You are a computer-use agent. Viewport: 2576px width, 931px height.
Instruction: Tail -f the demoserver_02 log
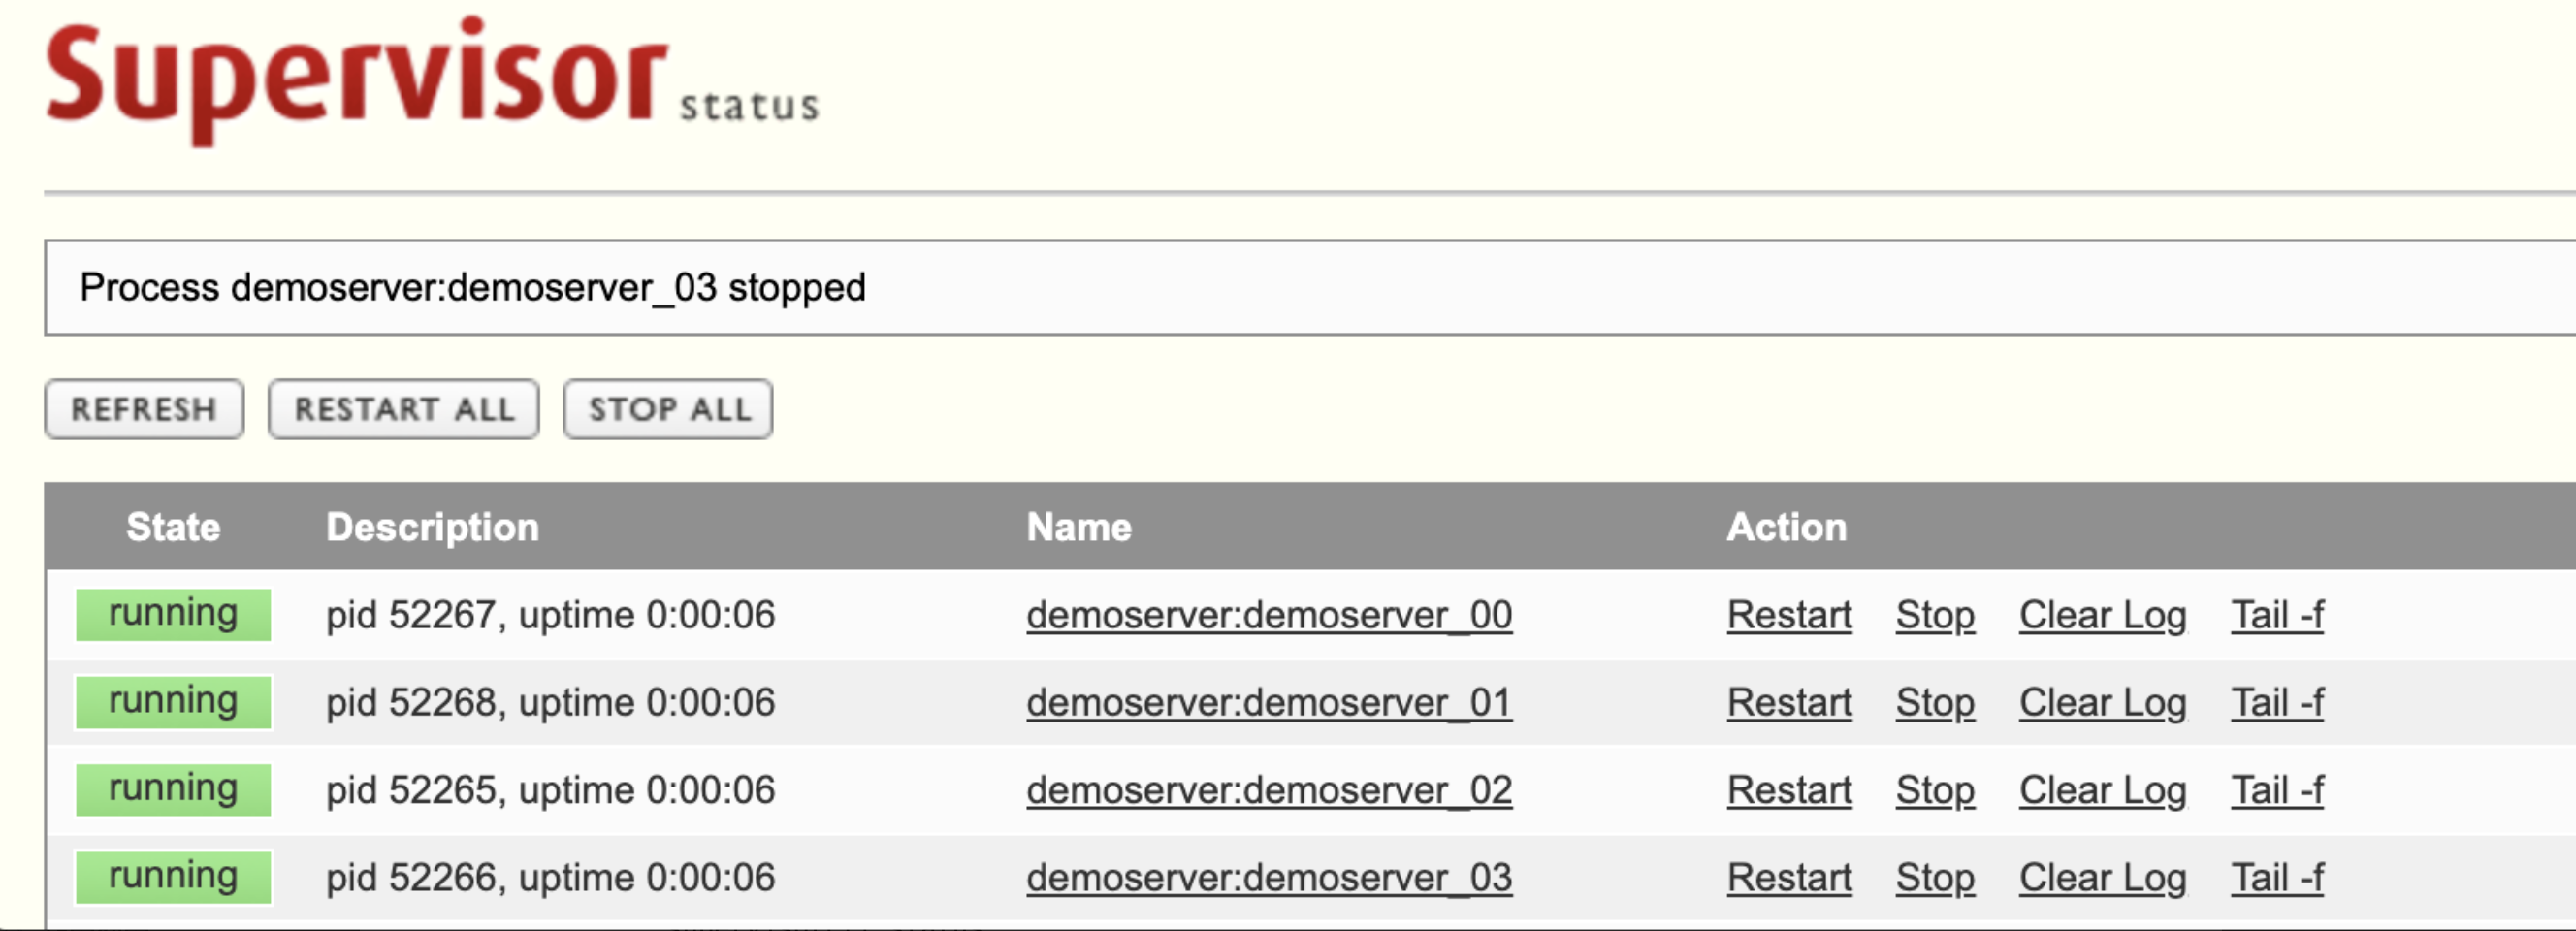[x=2277, y=790]
